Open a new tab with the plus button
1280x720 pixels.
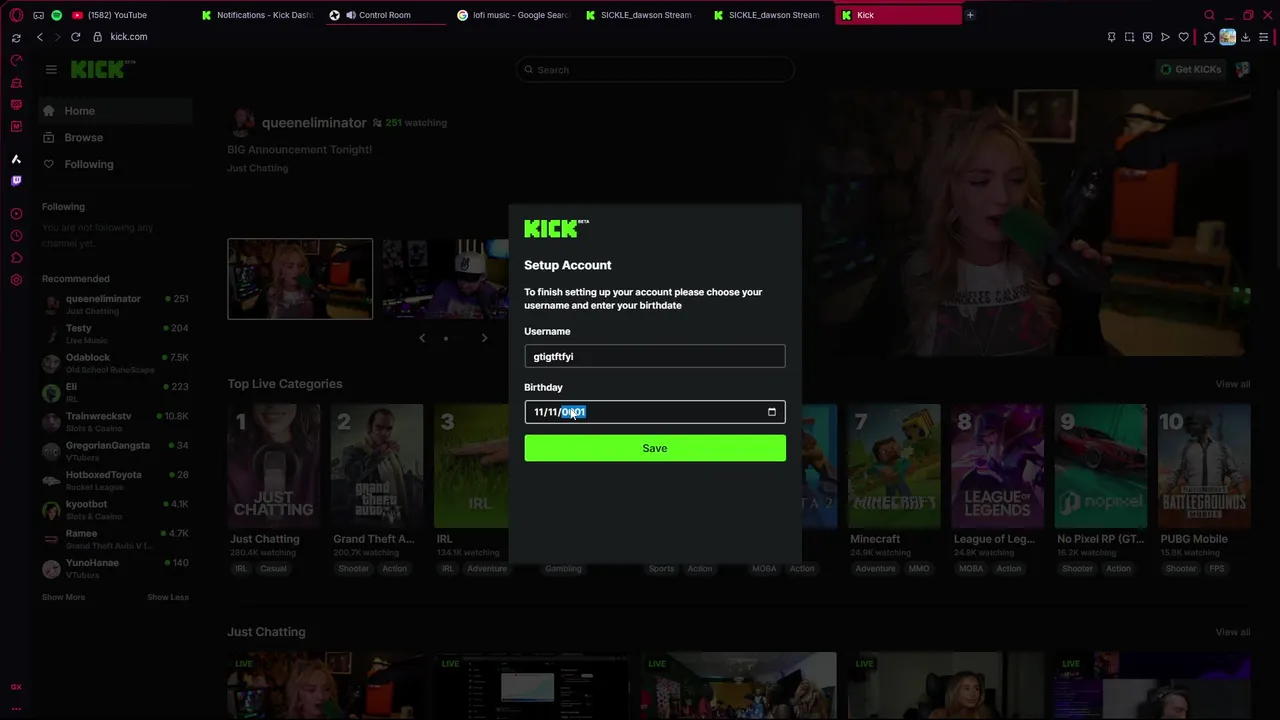point(970,15)
